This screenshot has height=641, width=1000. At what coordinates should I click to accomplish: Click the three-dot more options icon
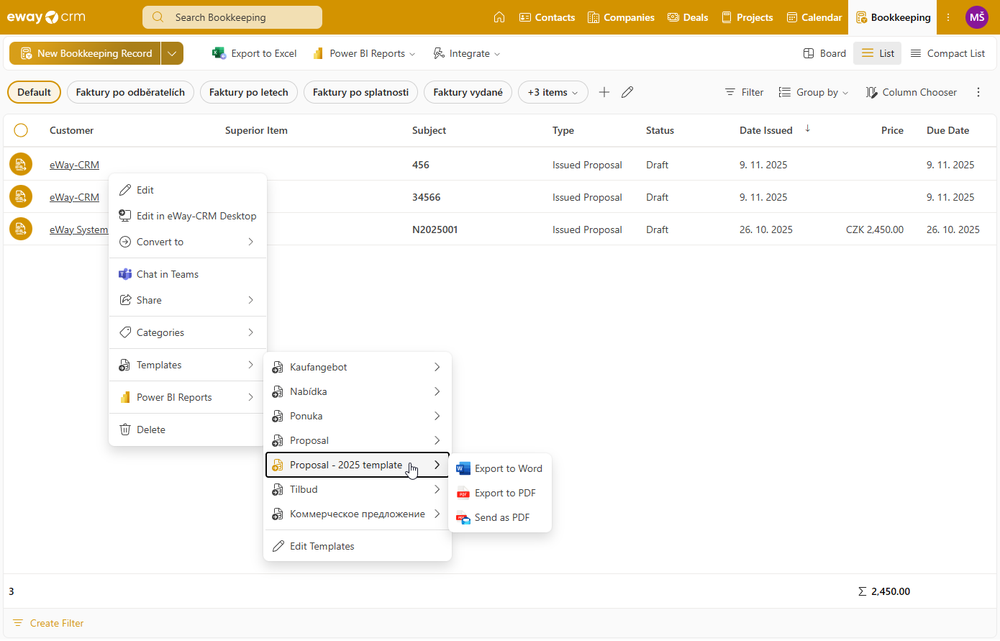pyautogui.click(x=948, y=17)
